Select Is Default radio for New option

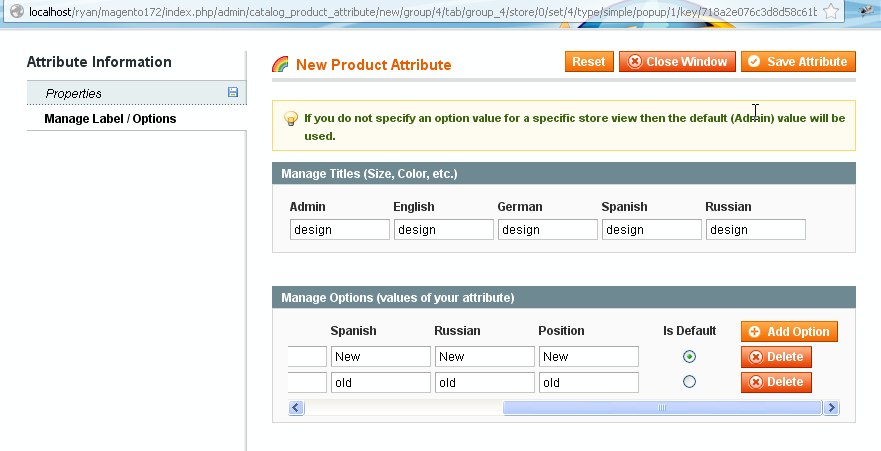689,357
